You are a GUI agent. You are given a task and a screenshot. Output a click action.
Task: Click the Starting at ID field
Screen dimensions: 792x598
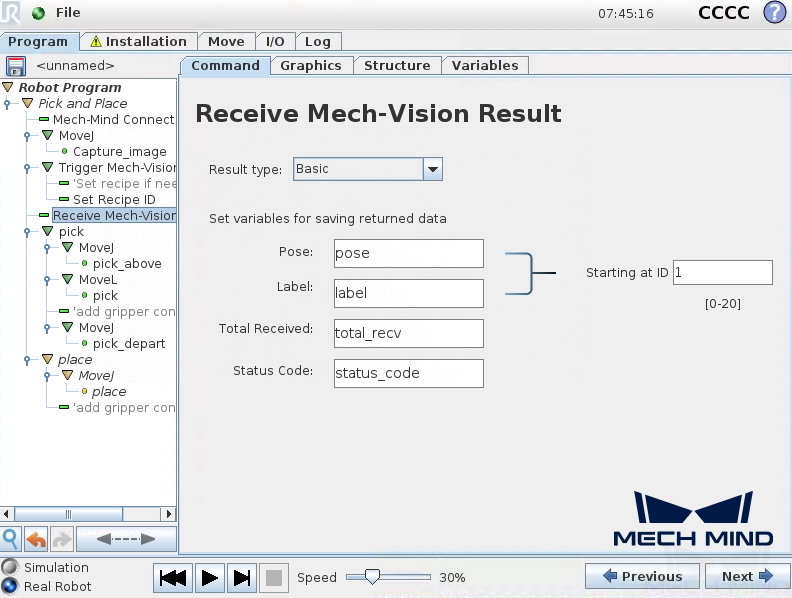[723, 273]
